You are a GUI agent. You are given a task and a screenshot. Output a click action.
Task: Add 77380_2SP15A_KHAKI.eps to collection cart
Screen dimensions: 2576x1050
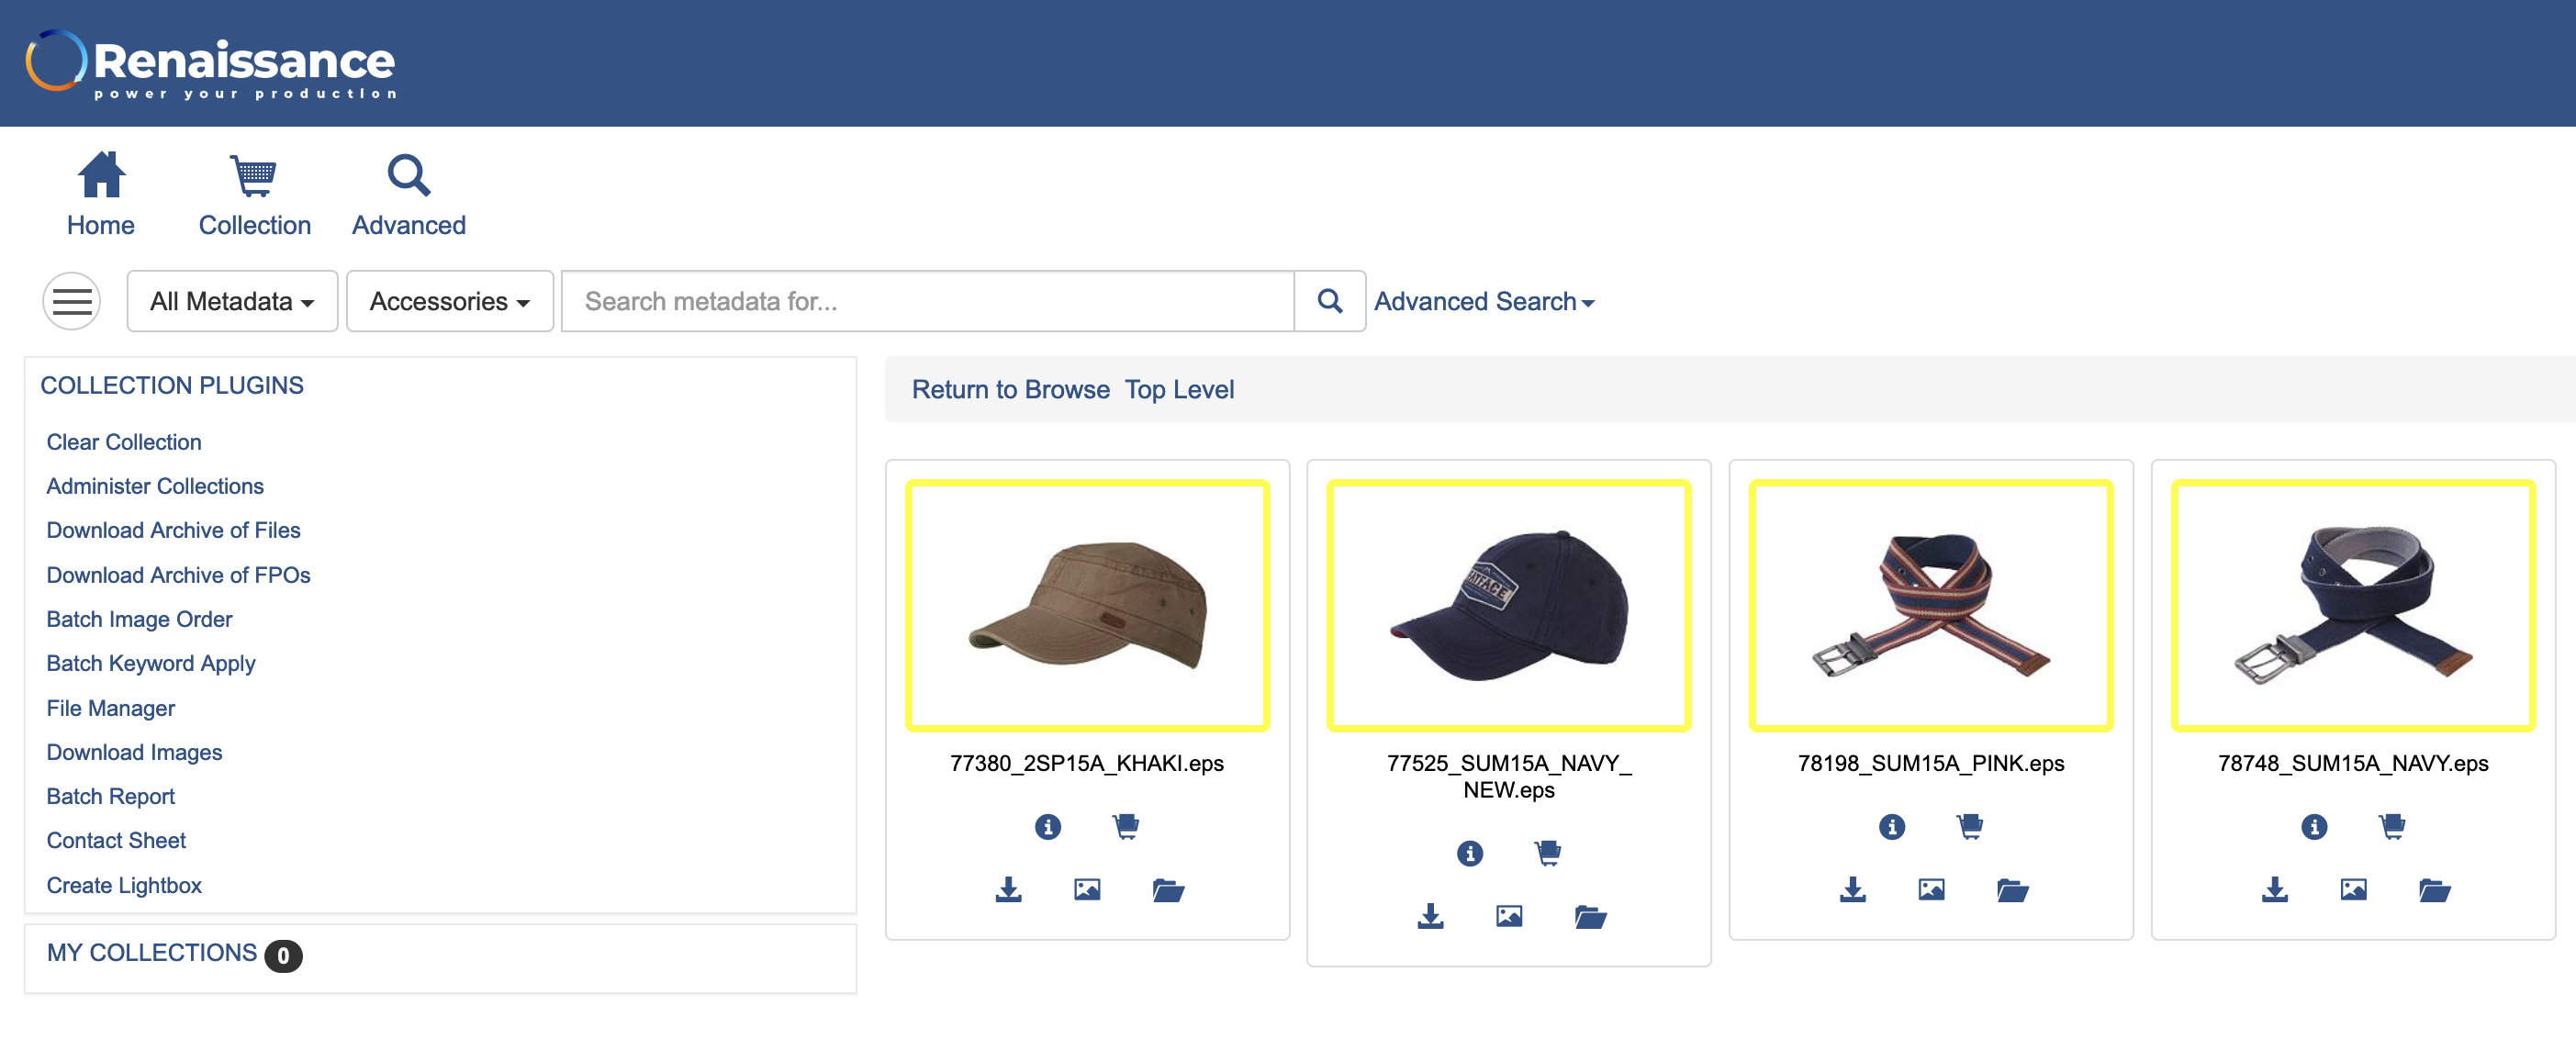[x=1126, y=826]
